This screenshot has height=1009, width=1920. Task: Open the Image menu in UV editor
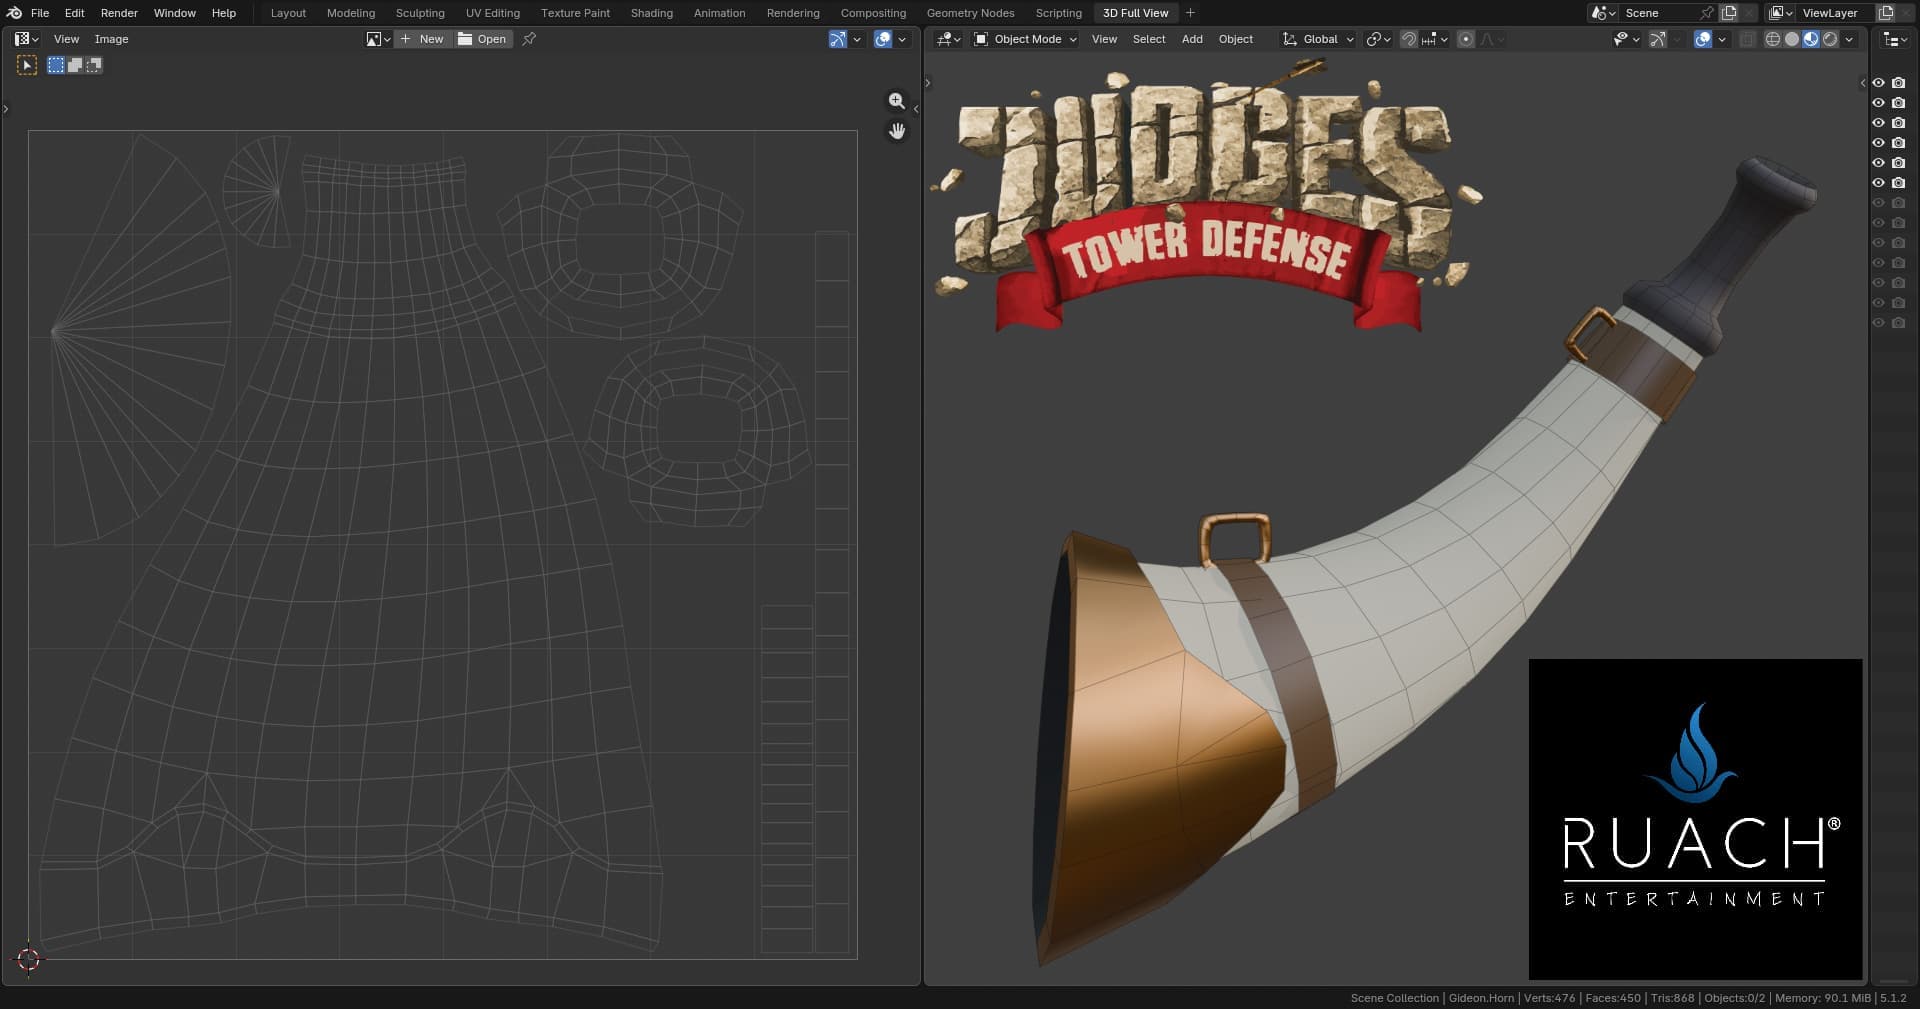111,39
